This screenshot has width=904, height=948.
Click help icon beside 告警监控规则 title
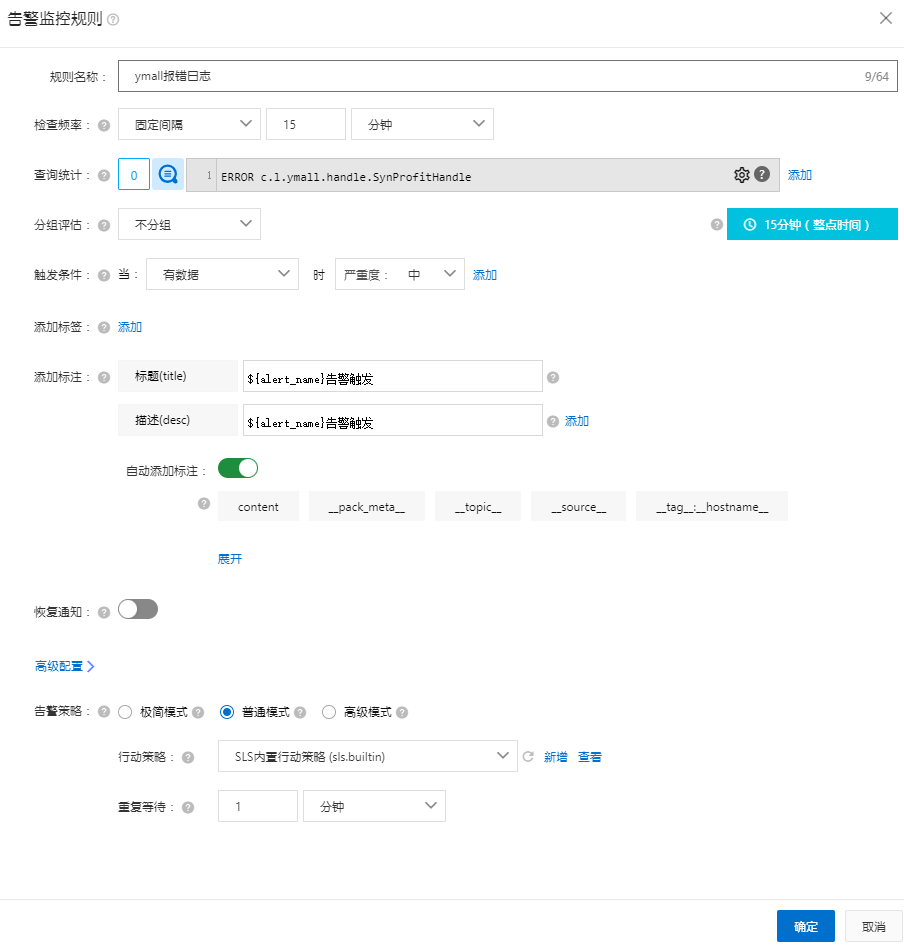[x=113, y=20]
